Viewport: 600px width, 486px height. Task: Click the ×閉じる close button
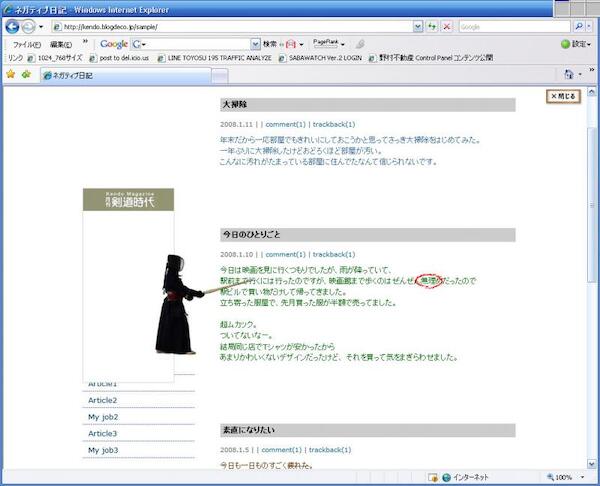[563, 96]
